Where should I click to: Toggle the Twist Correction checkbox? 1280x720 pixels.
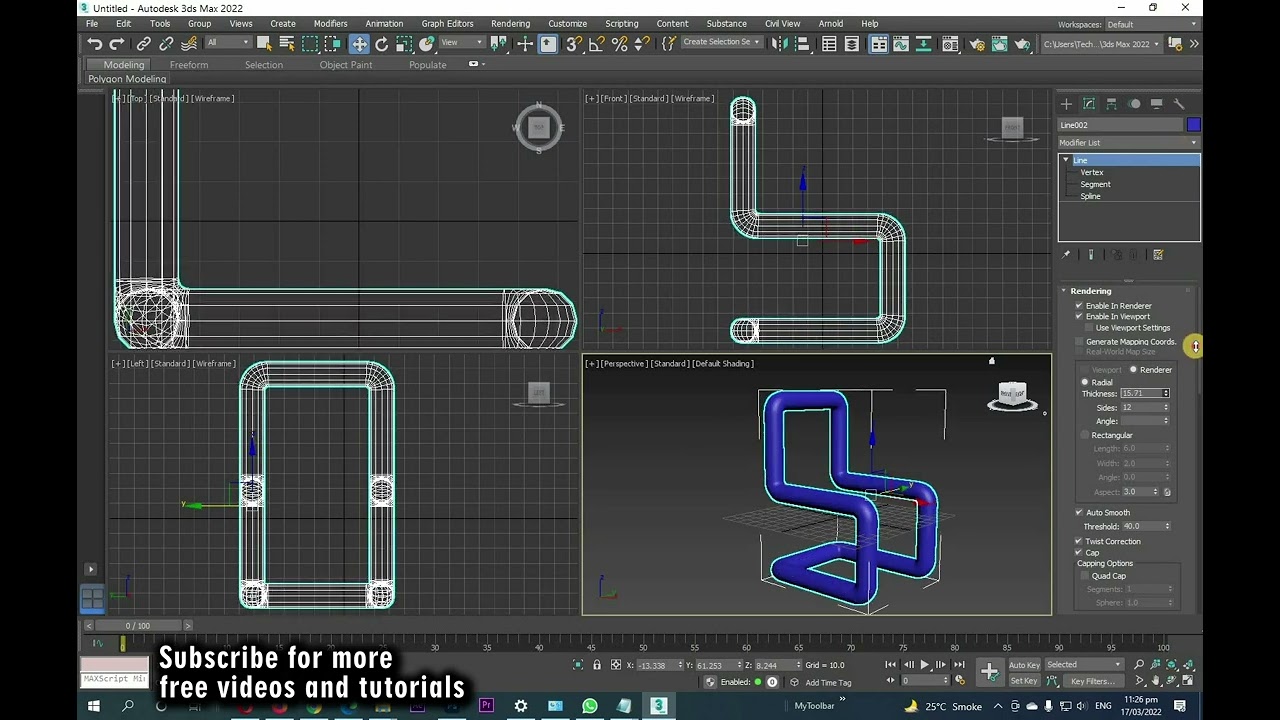(x=1079, y=542)
